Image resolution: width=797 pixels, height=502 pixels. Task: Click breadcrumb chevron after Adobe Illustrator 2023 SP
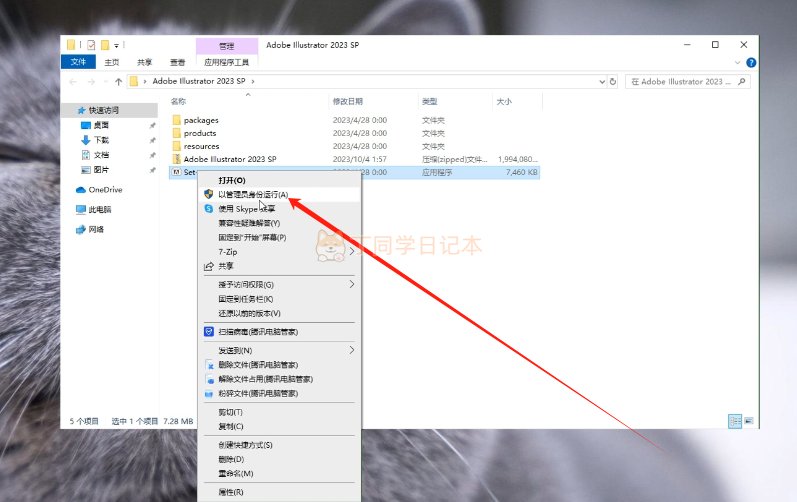(253, 81)
